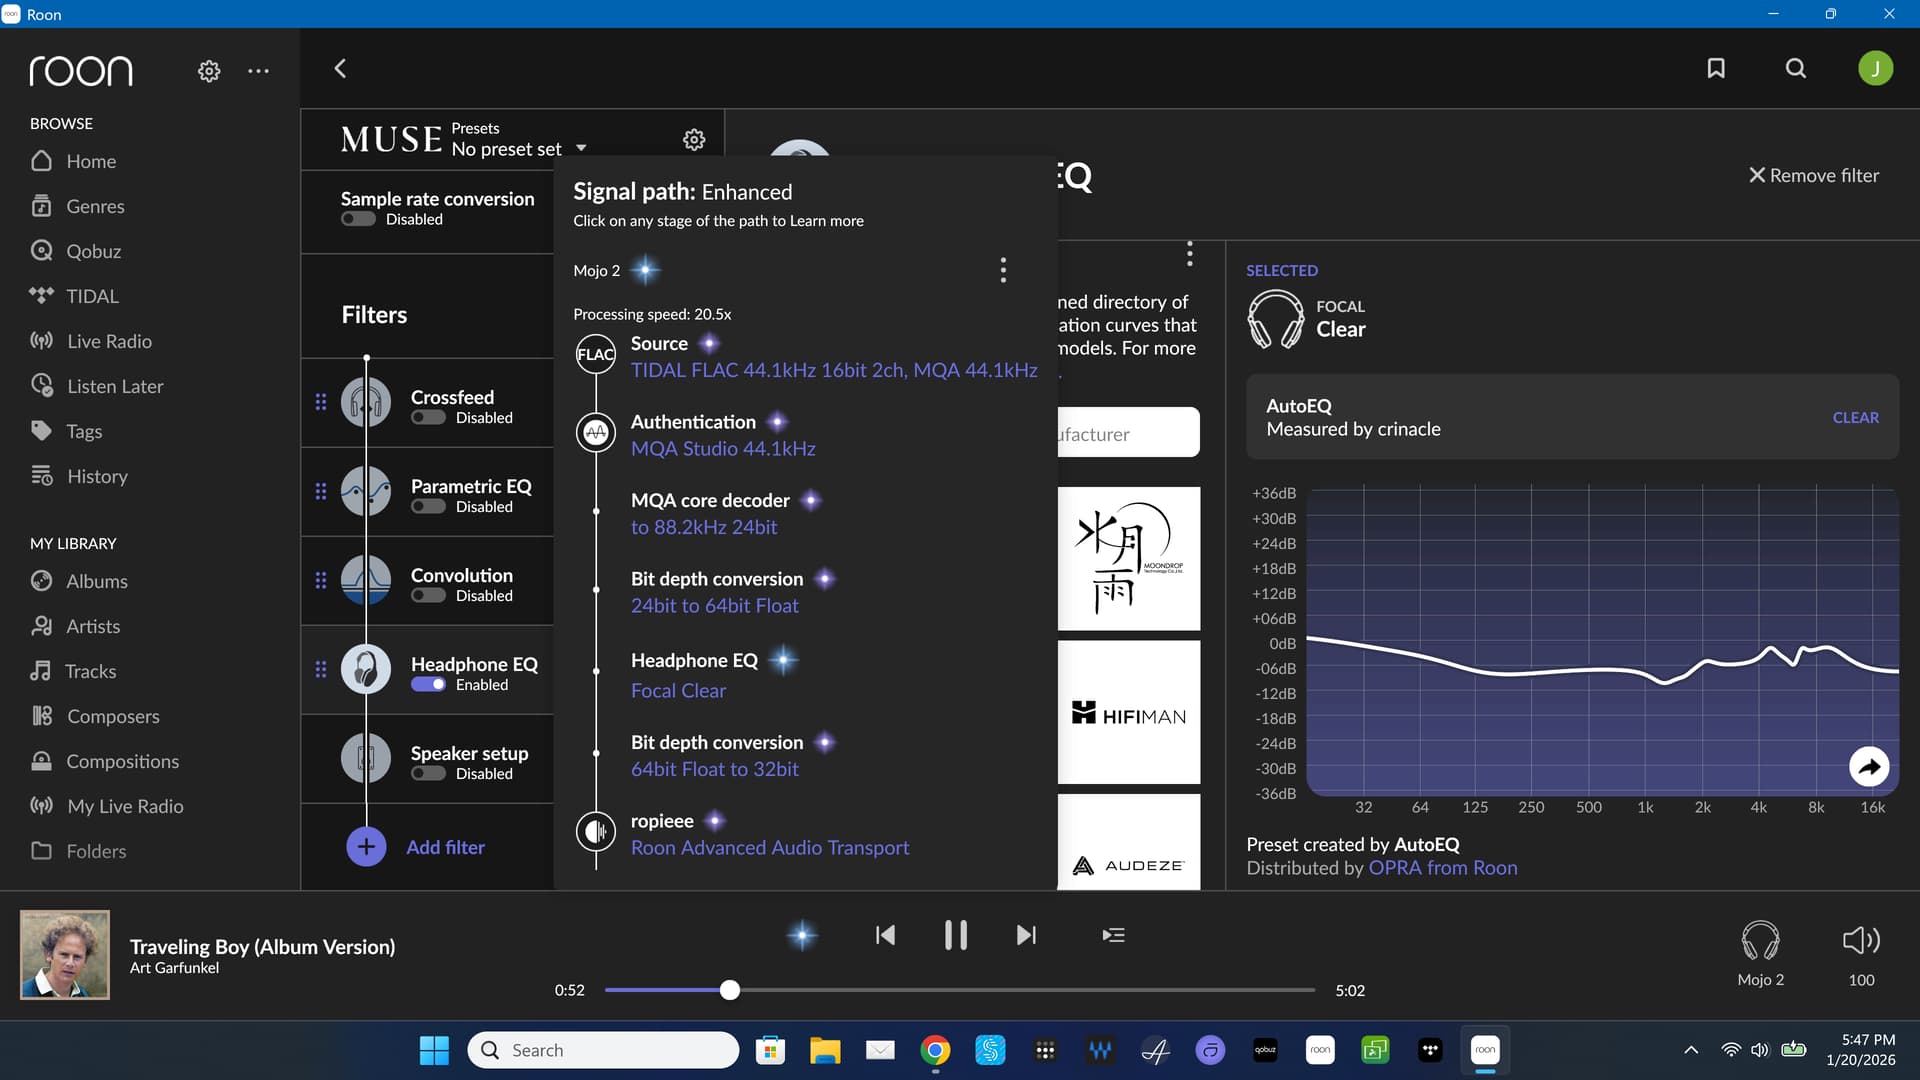This screenshot has height=1080, width=1920.
Task: Open TIDAL in Browse sidebar
Action: pos(92,296)
